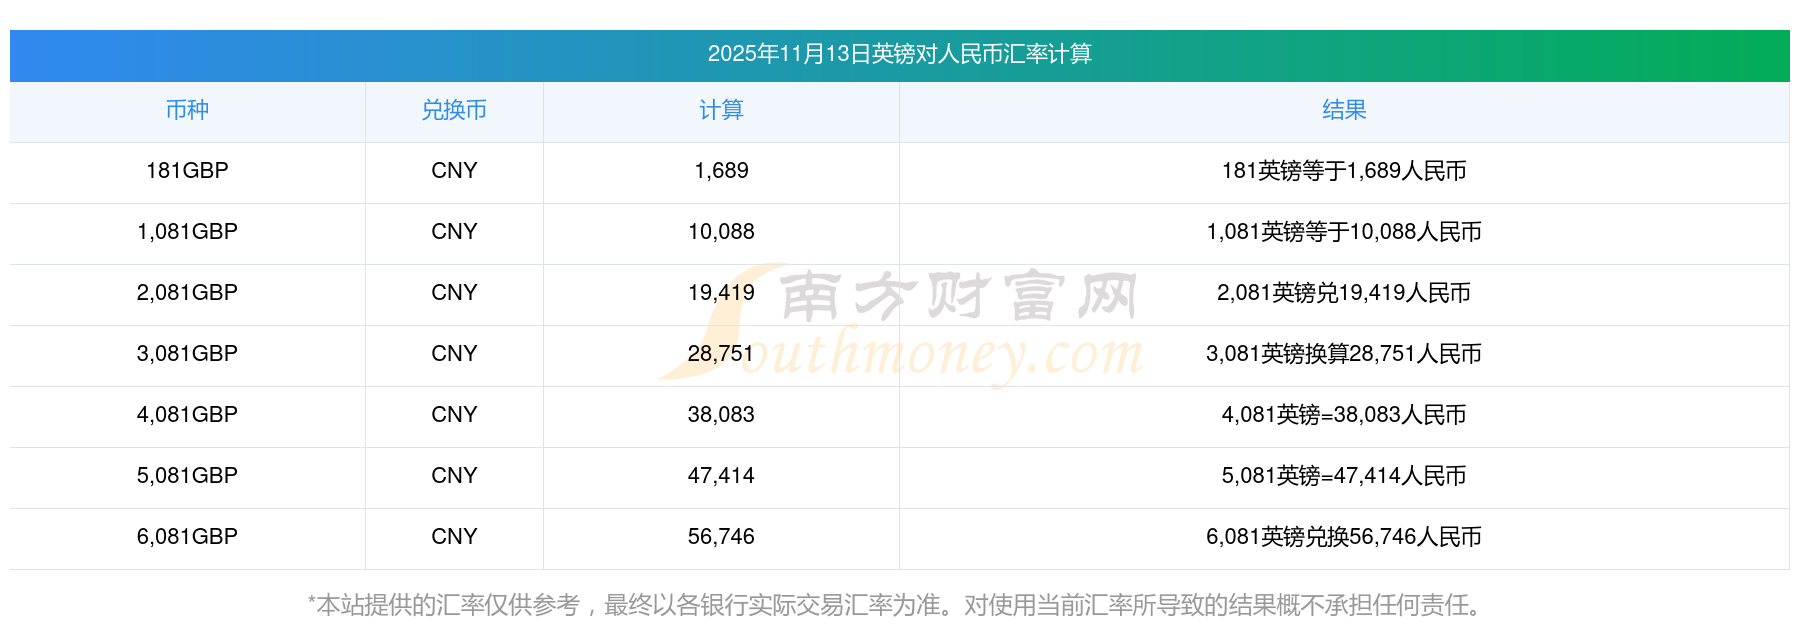Click CNY in the 4,081GBP row
1800x636 pixels.
pyautogui.click(x=454, y=415)
